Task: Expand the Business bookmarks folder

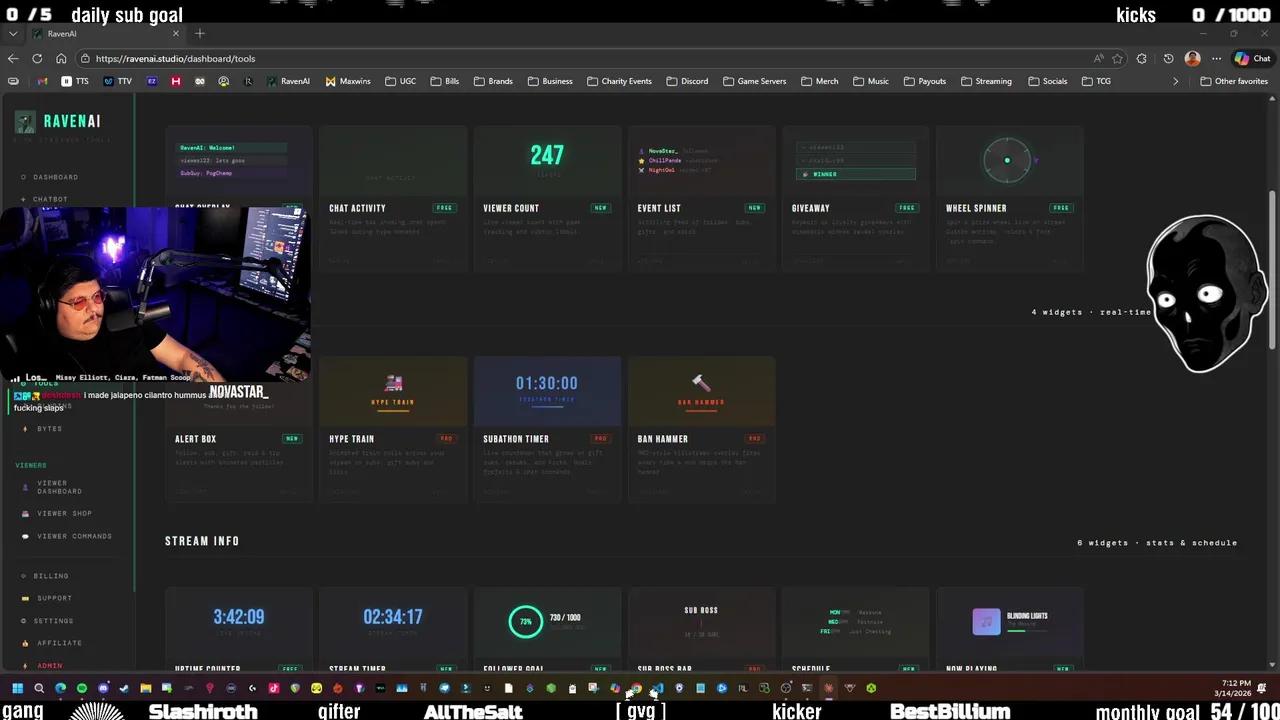Action: [x=550, y=81]
